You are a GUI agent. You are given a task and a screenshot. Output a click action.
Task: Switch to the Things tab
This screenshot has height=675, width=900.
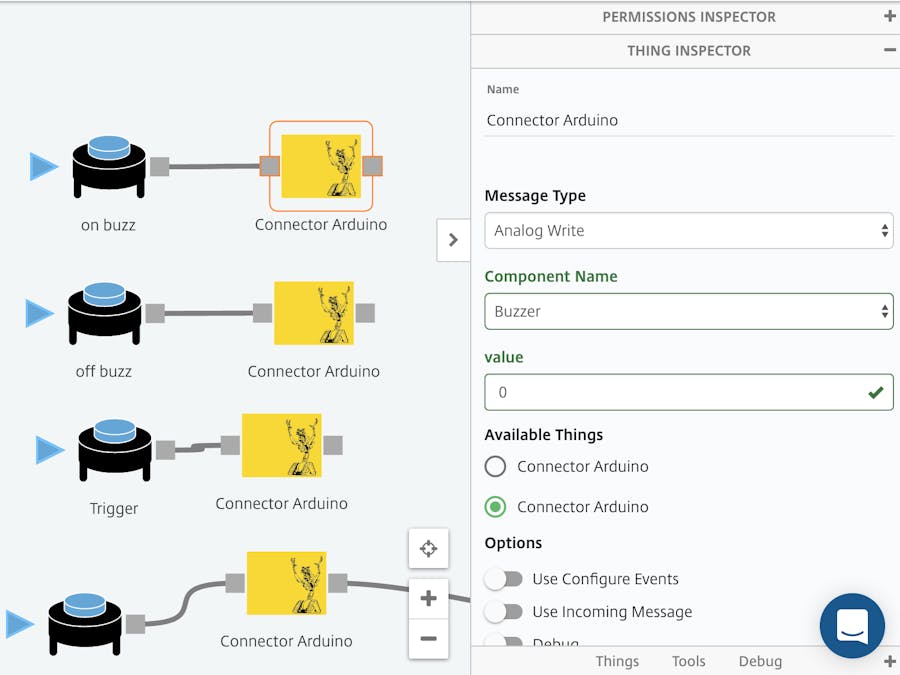(x=617, y=661)
